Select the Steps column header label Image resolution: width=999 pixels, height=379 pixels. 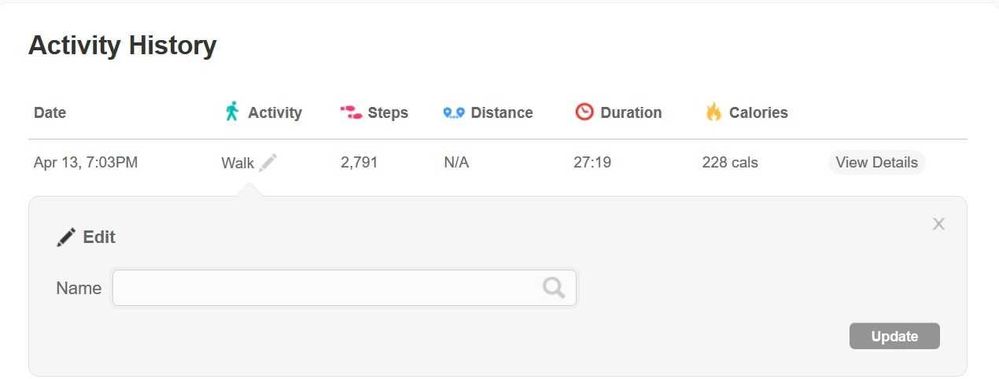[388, 113]
